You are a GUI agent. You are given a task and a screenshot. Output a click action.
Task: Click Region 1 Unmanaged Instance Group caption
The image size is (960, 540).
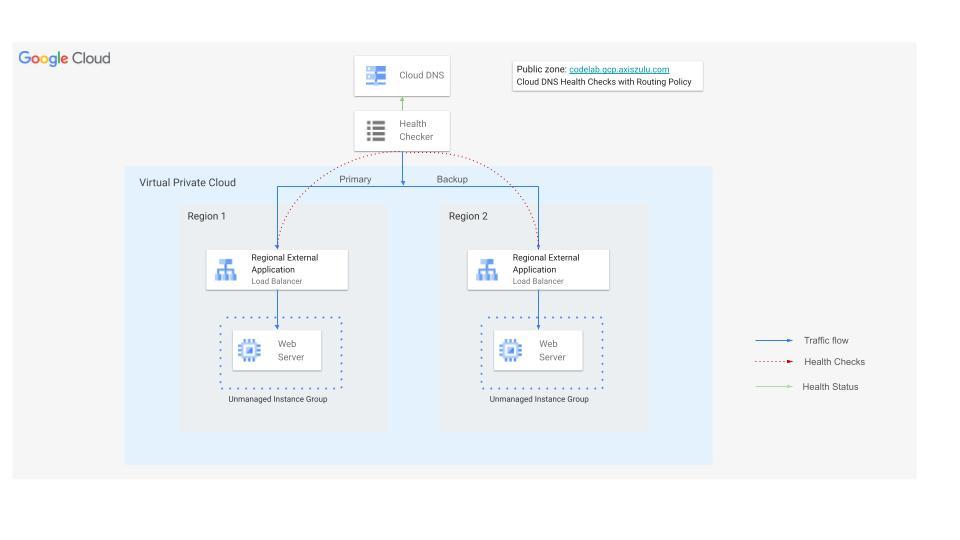[277, 399]
